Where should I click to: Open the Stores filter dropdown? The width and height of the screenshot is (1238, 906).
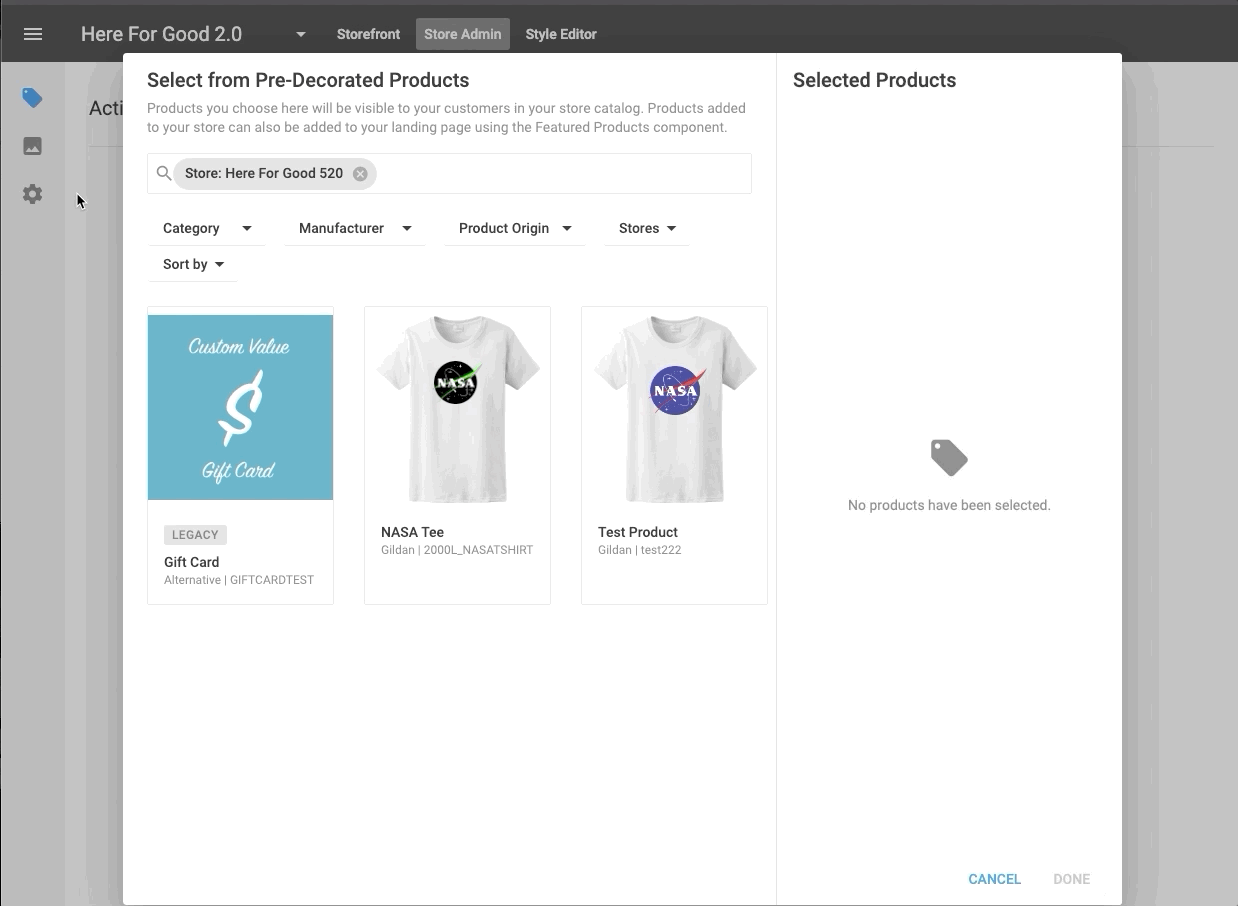[647, 228]
